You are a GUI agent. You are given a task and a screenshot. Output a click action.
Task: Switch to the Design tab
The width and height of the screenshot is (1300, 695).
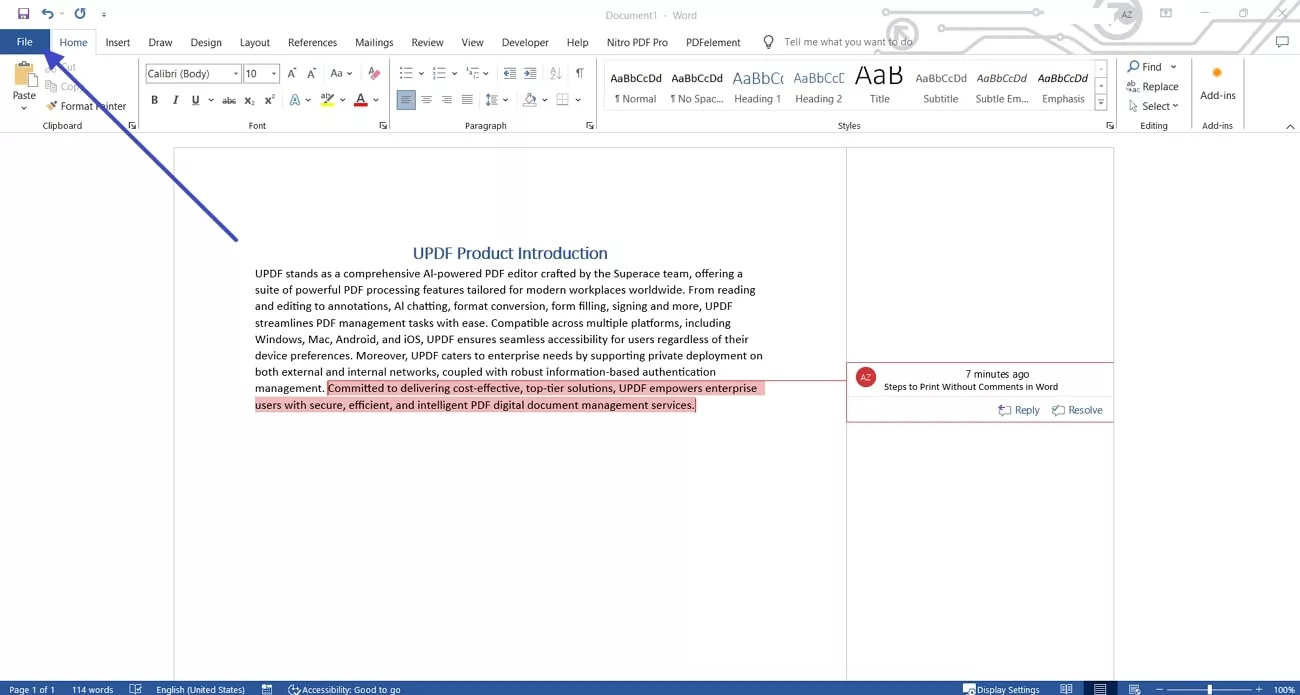tap(206, 42)
